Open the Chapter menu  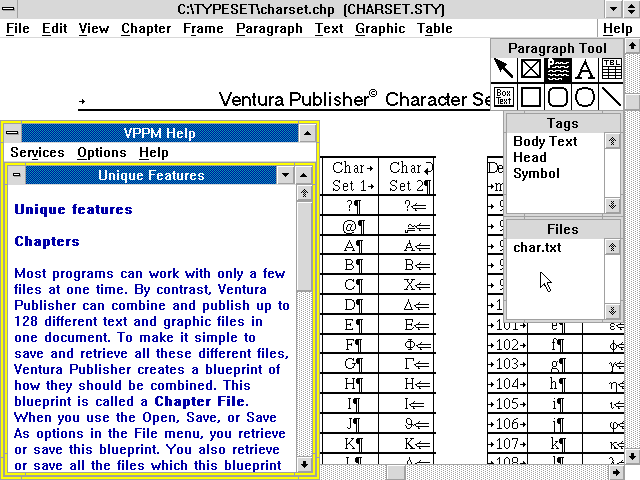click(146, 29)
